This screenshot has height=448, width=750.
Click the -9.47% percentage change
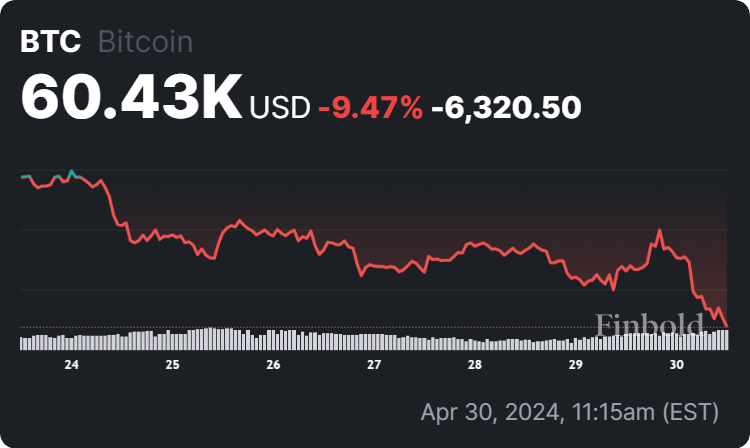pyautogui.click(x=369, y=106)
